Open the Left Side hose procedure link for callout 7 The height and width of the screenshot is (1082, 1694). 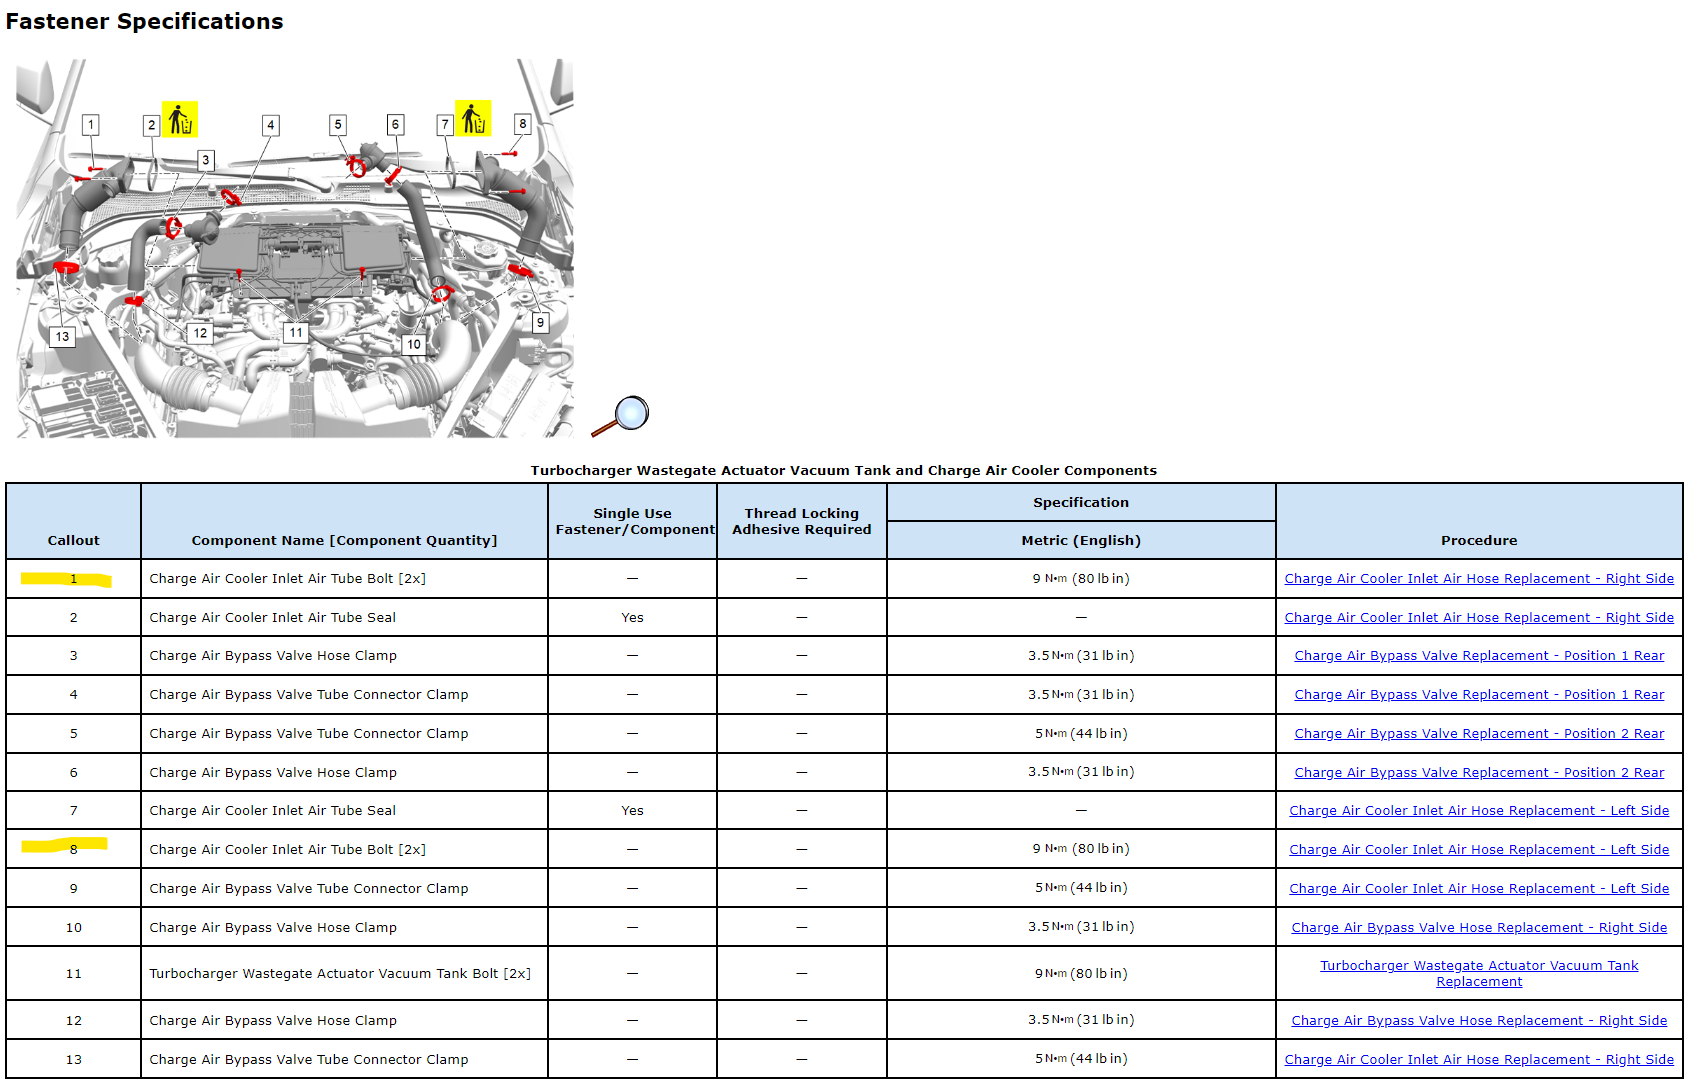pos(1478,811)
